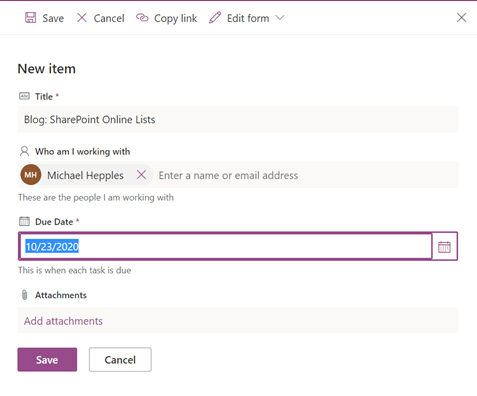
Task: Click the Due Date field showing 10/23/2020
Action: pyautogui.click(x=226, y=246)
